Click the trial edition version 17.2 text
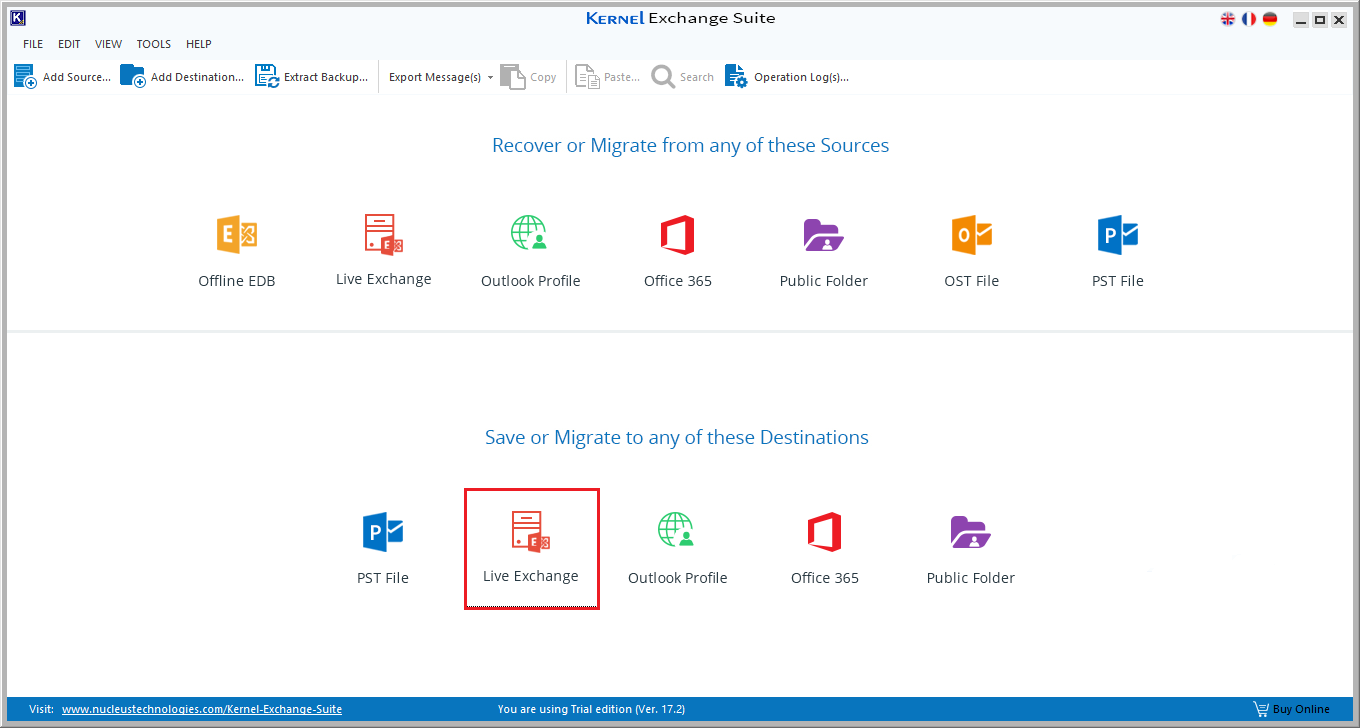Image resolution: width=1360 pixels, height=728 pixels. point(591,709)
